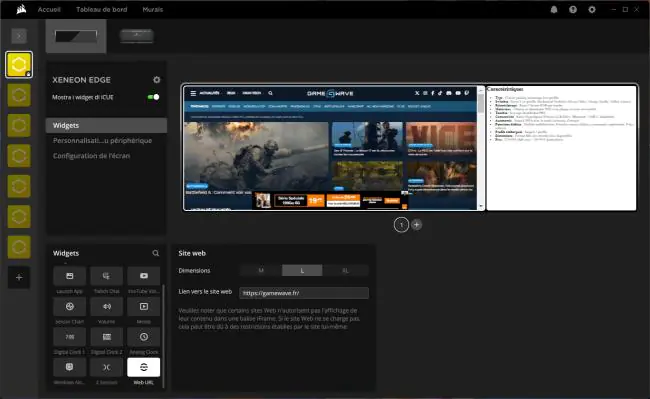650x399 pixels.
Task: Toggle Mostra i widget di iCUE switch
Action: [153, 97]
